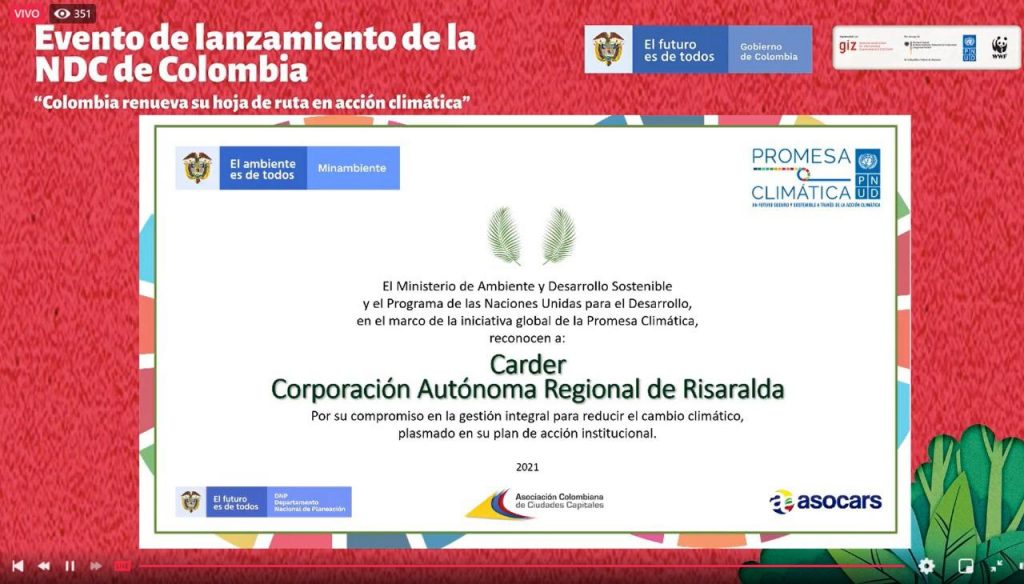Viewport: 1024px width, 584px height.
Task: Click the Asociación Colombiana de Ciudades Capitales logo
Action: [x=535, y=503]
